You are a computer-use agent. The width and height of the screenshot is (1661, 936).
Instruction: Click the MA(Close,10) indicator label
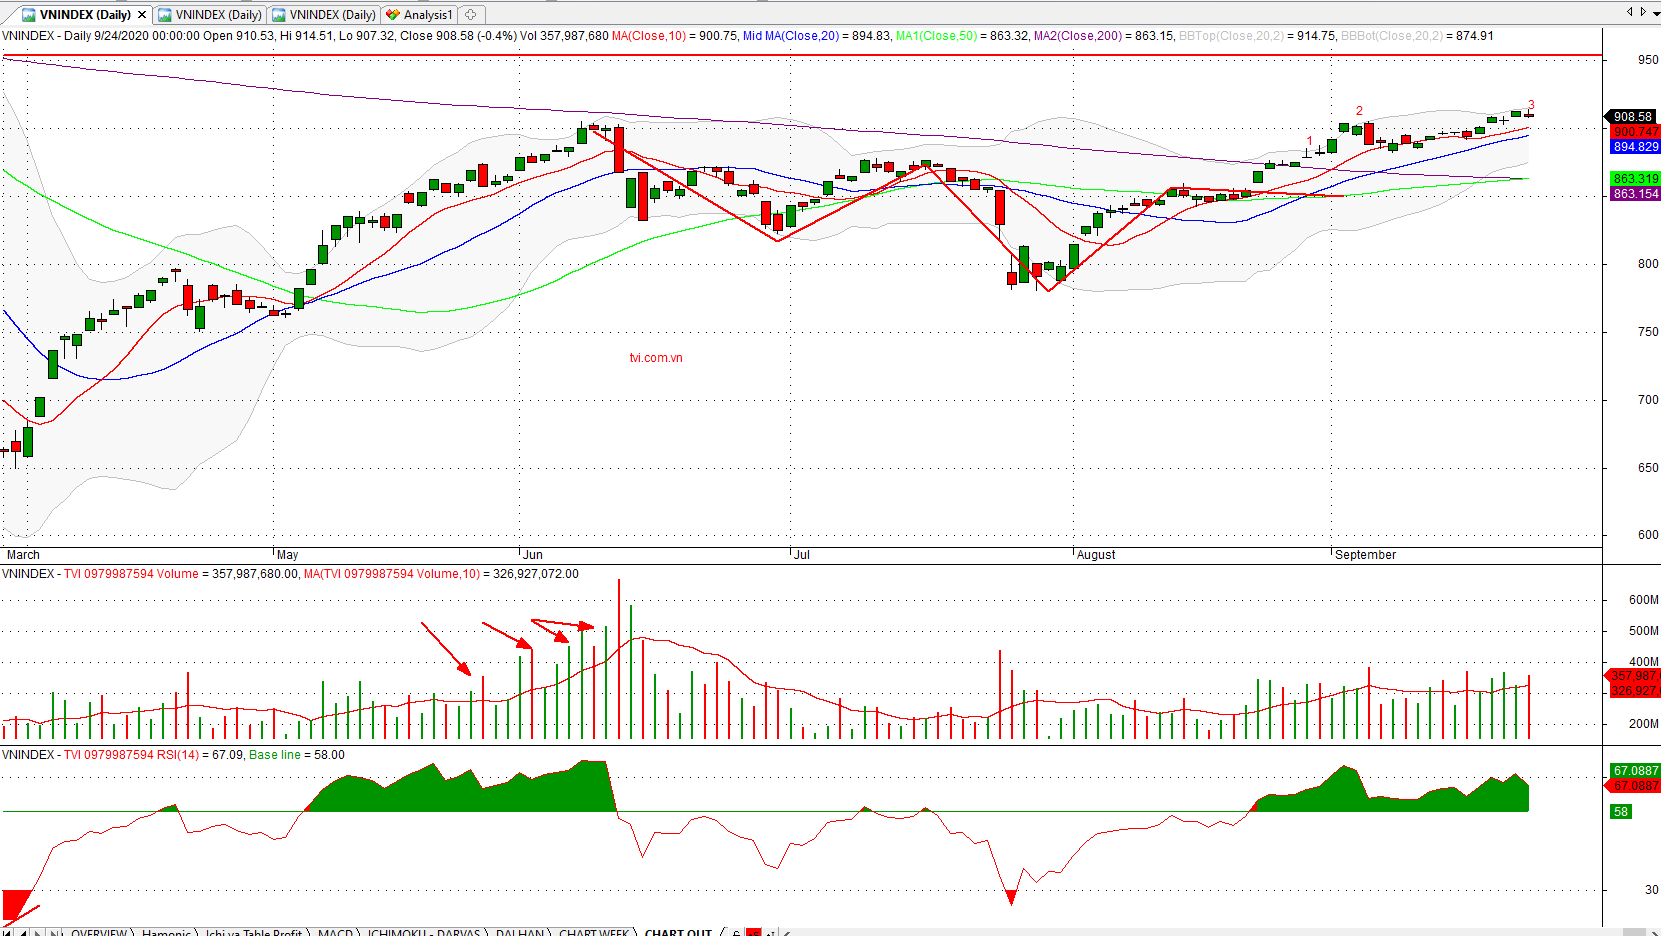[648, 36]
